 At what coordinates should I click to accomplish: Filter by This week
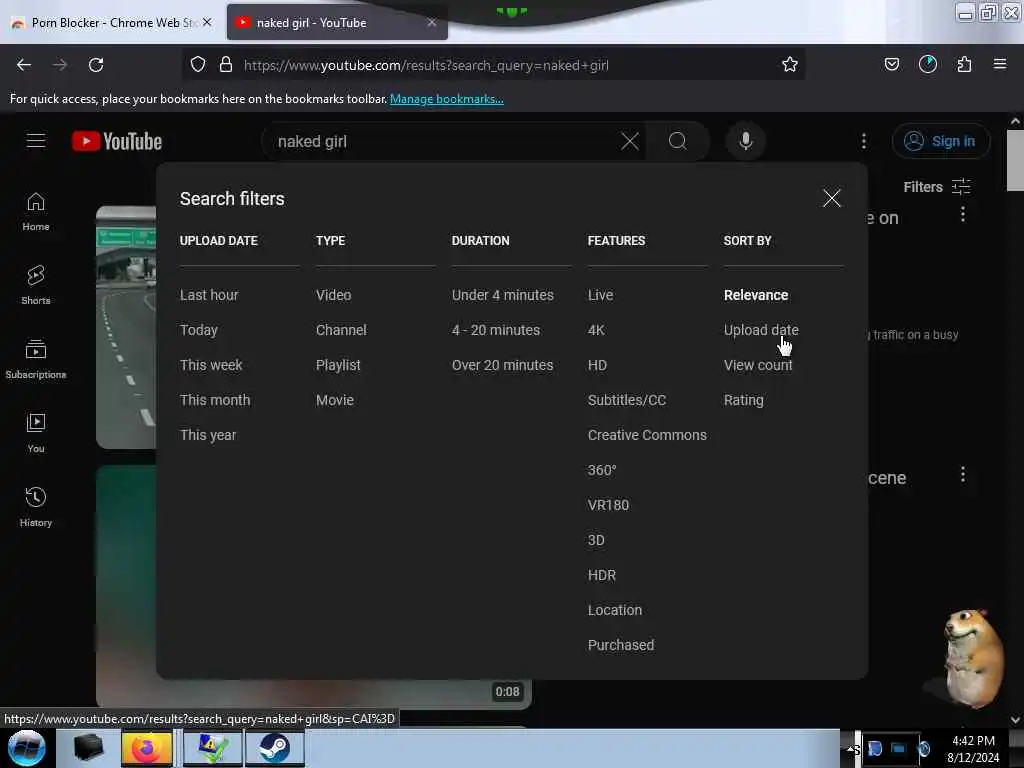(x=211, y=364)
